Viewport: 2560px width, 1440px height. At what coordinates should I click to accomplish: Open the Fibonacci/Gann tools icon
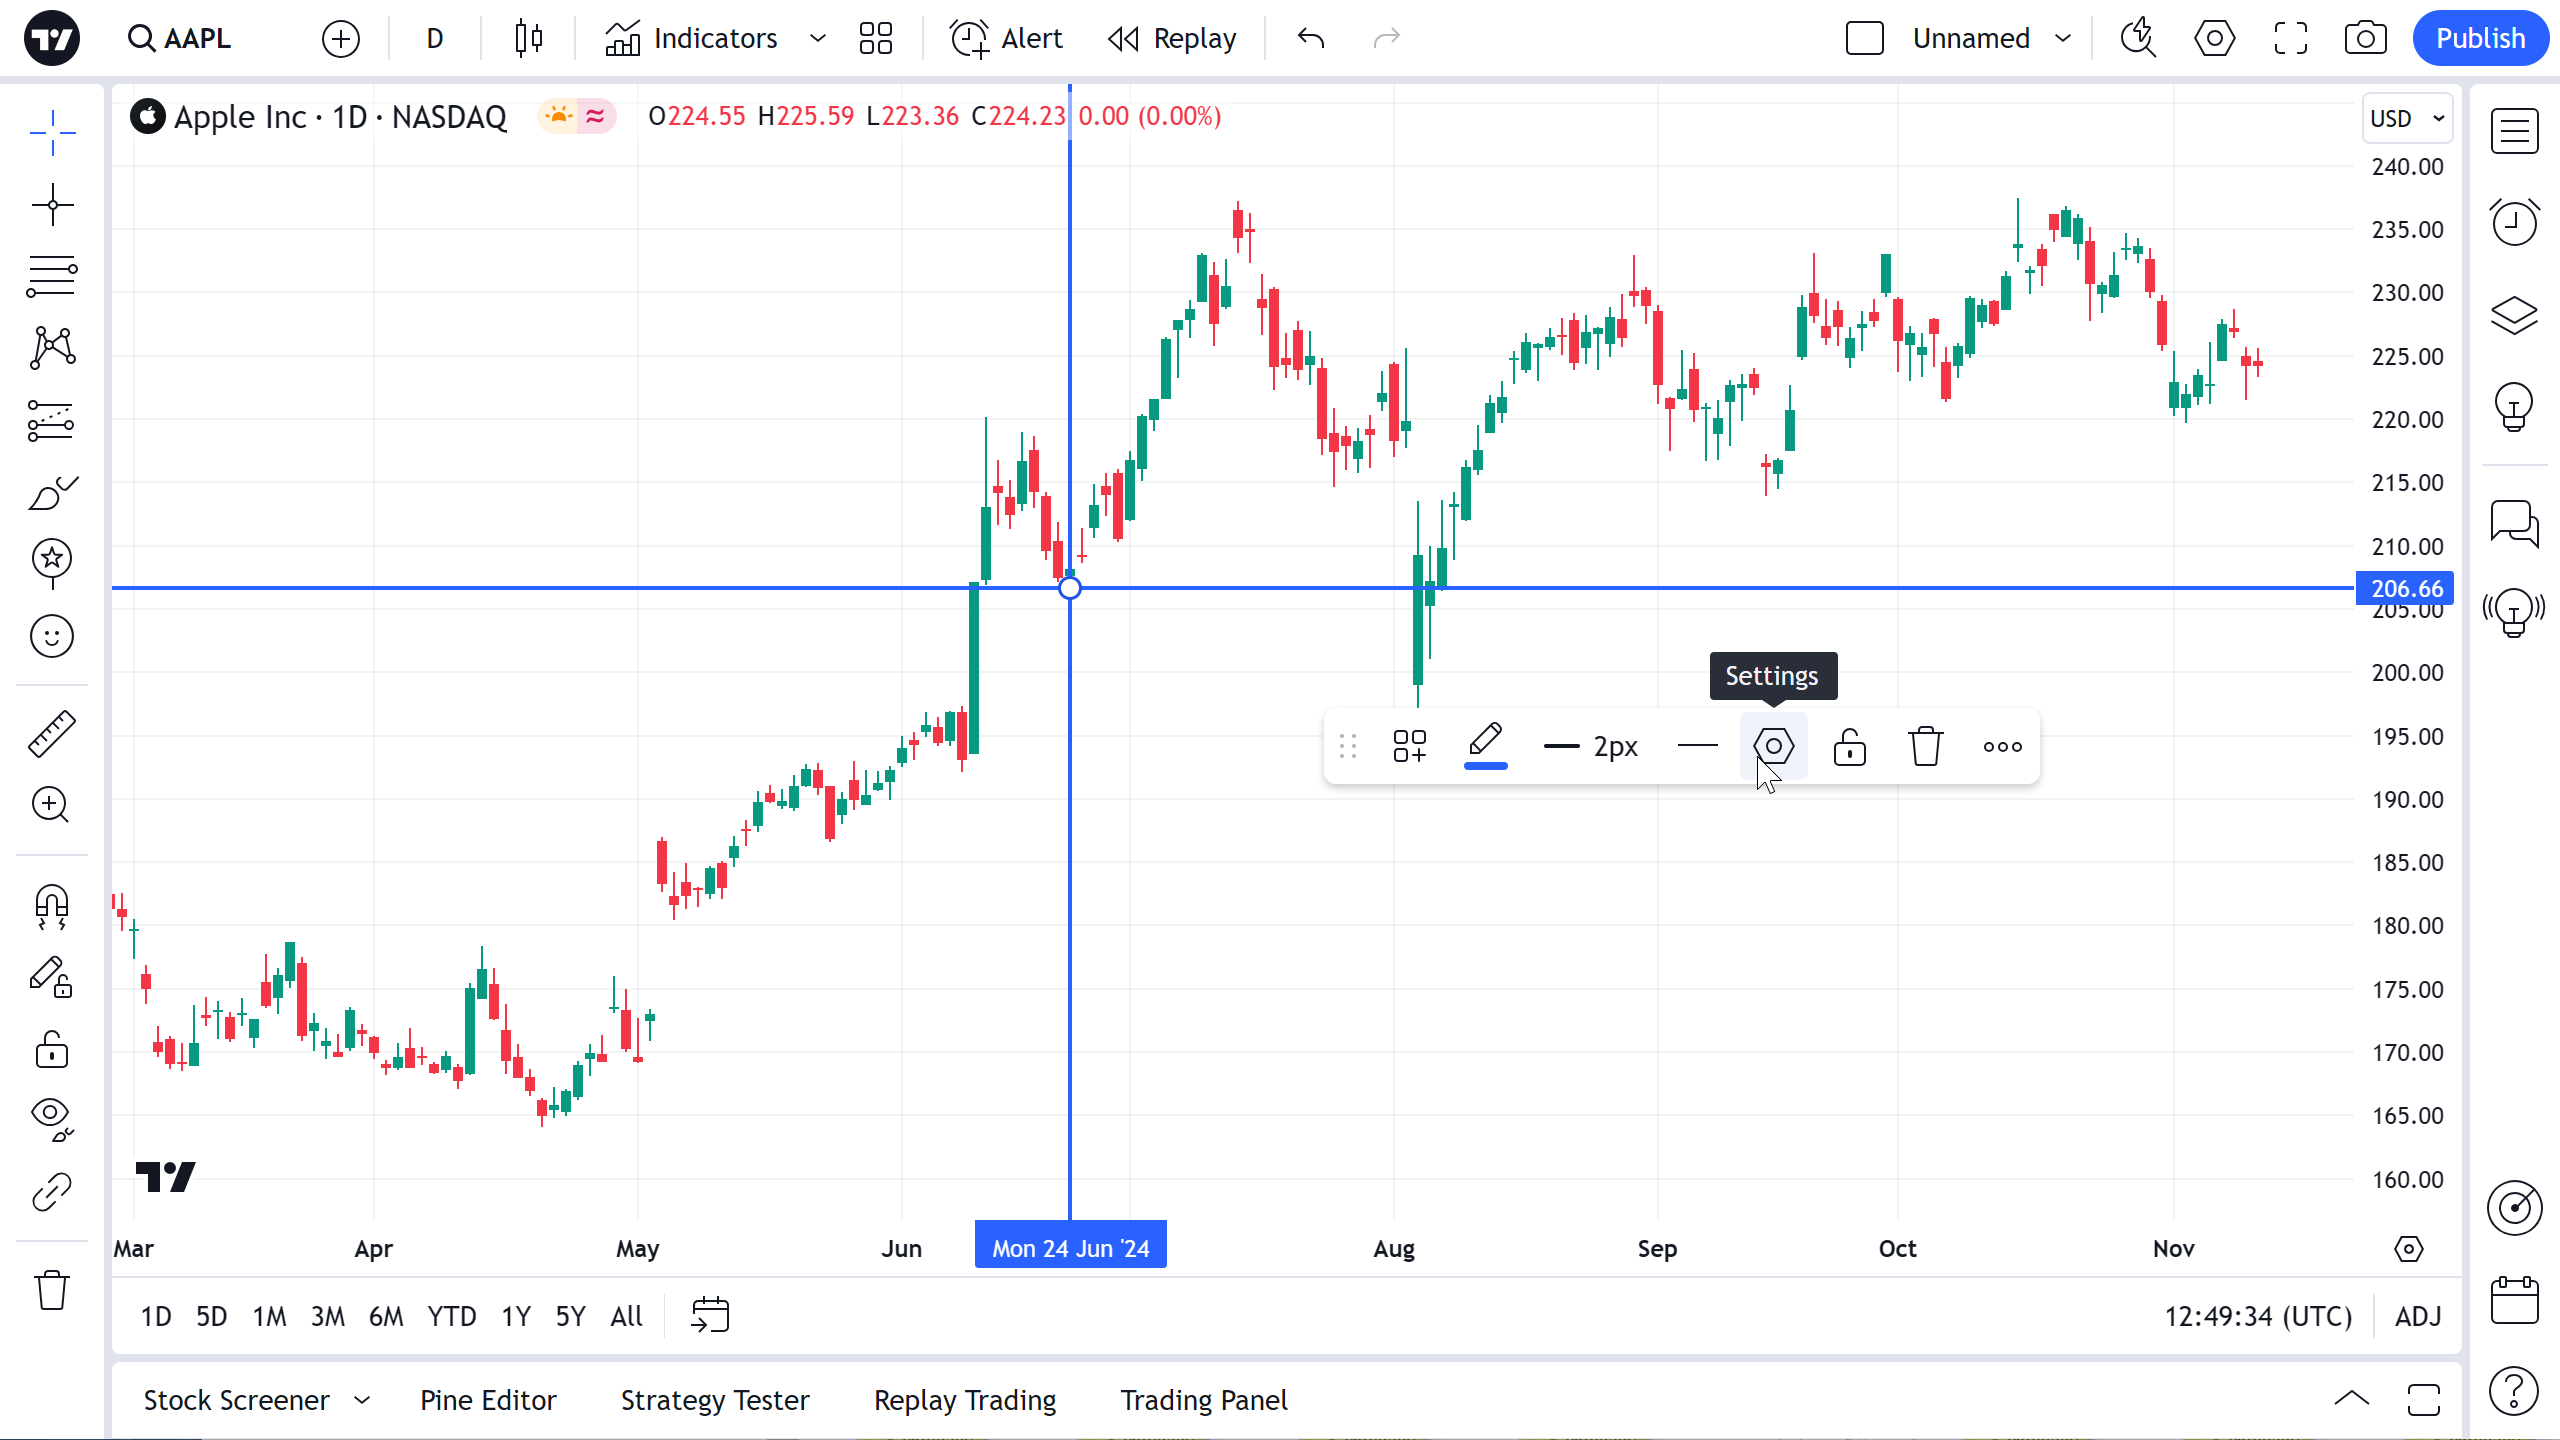coord(52,274)
